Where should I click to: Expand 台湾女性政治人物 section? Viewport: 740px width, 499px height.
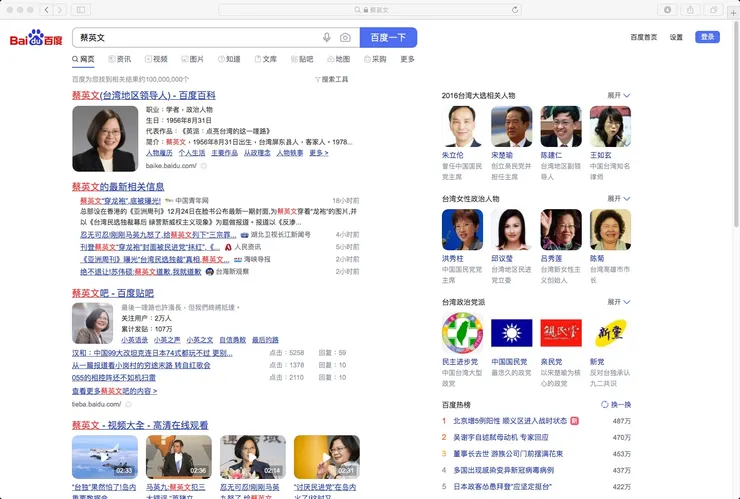[618, 199]
